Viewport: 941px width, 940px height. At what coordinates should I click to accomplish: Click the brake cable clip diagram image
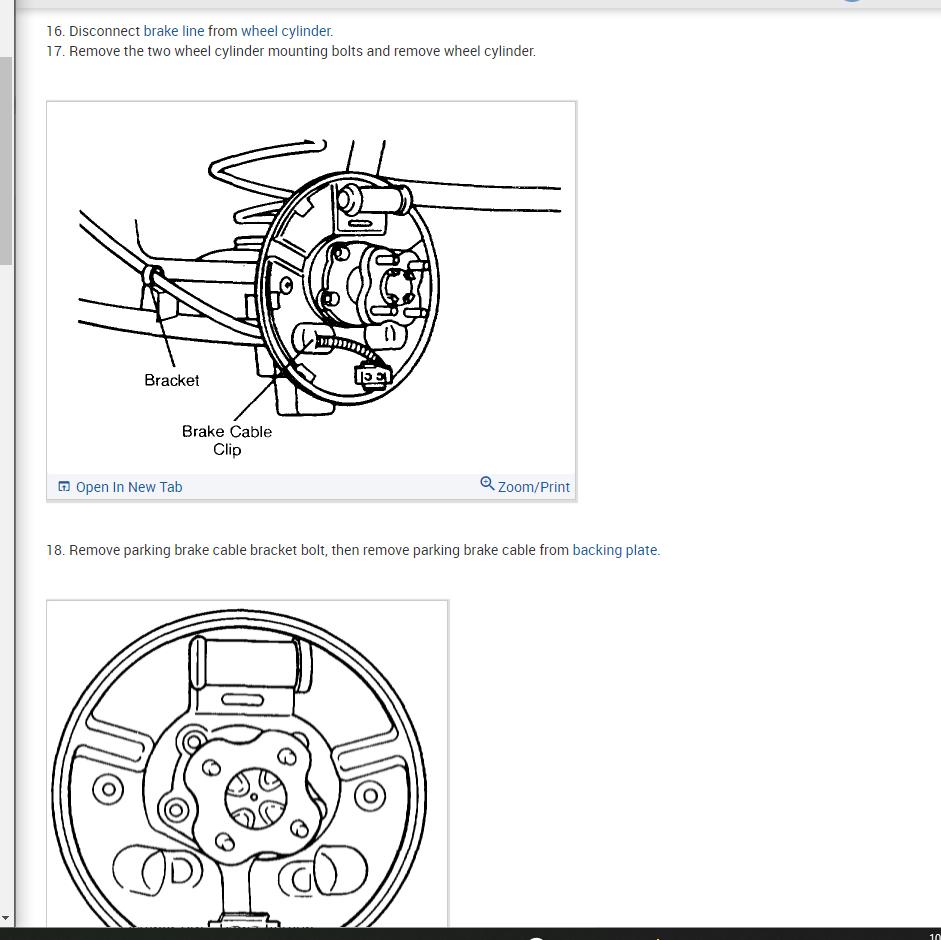[x=311, y=288]
